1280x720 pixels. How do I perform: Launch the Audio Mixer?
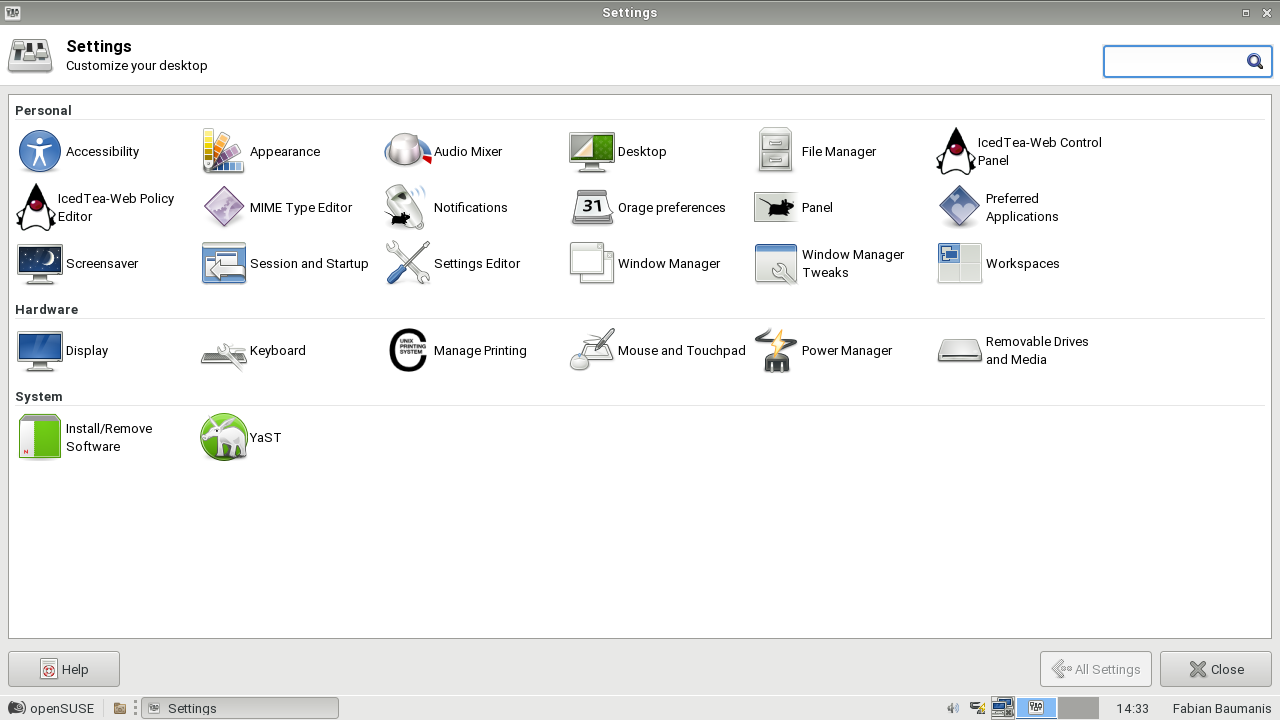coord(408,152)
